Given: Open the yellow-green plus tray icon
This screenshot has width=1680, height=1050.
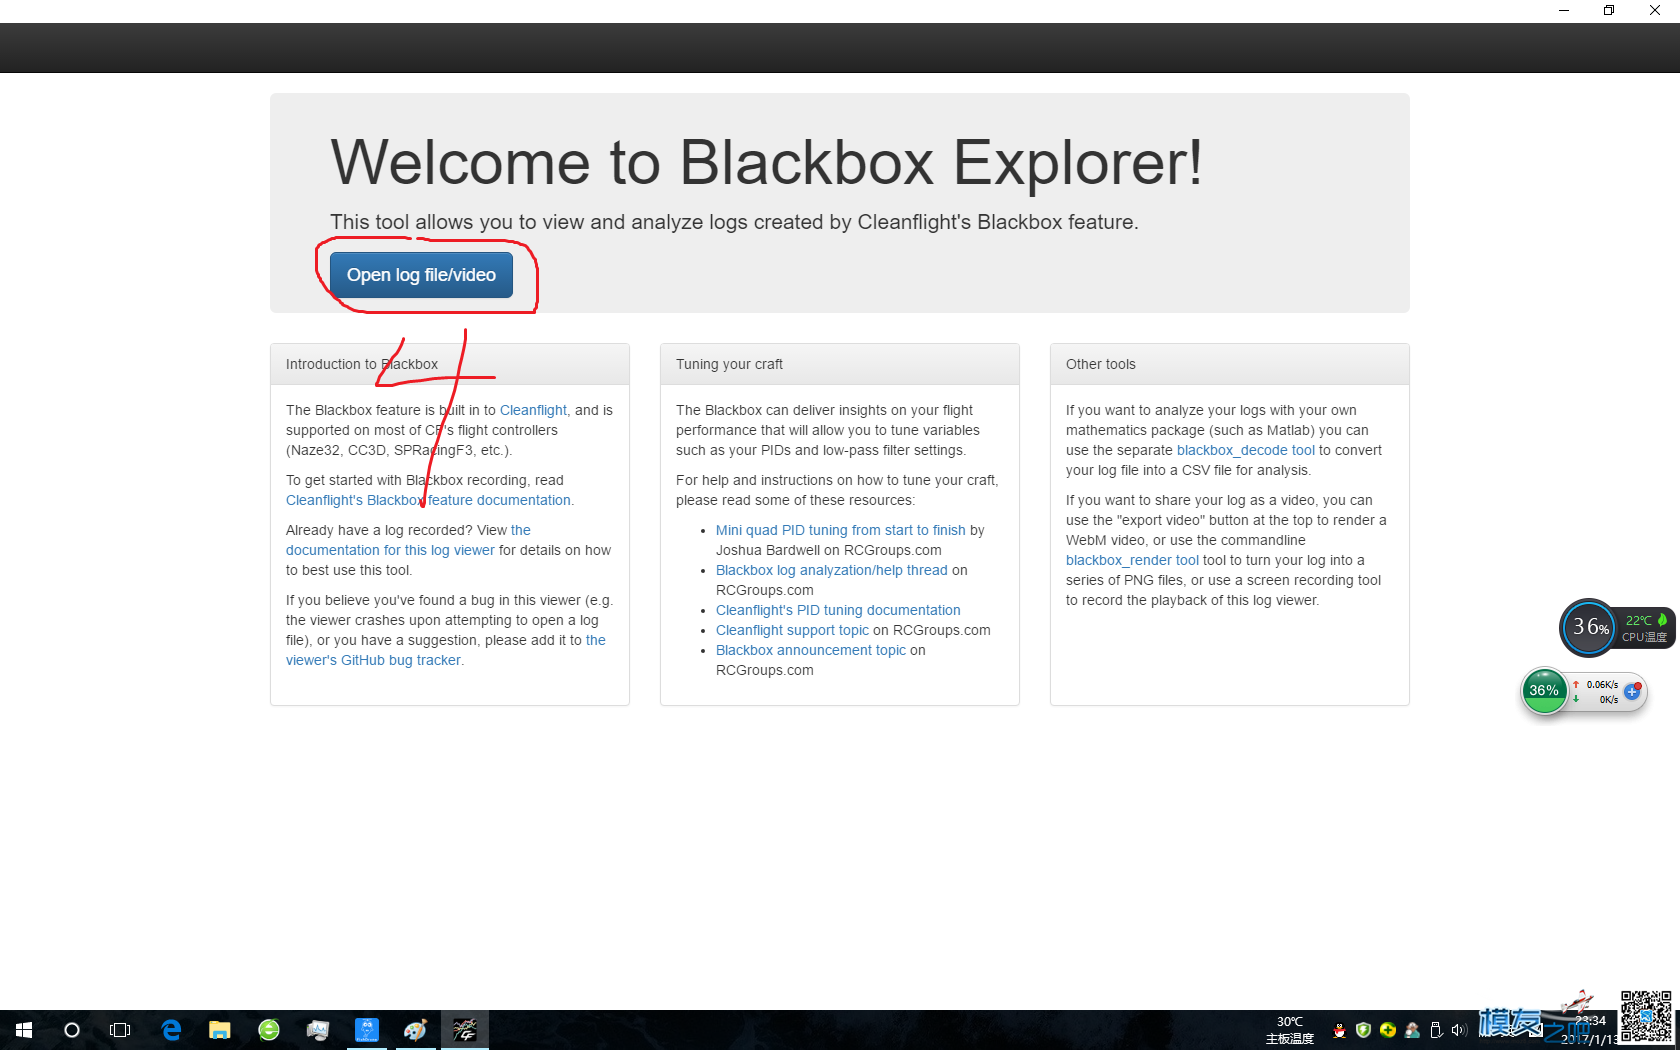Looking at the screenshot, I should tap(1388, 1030).
